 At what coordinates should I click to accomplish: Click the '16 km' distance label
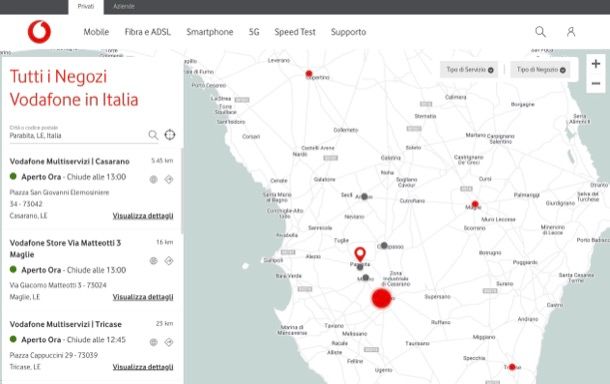[165, 242]
